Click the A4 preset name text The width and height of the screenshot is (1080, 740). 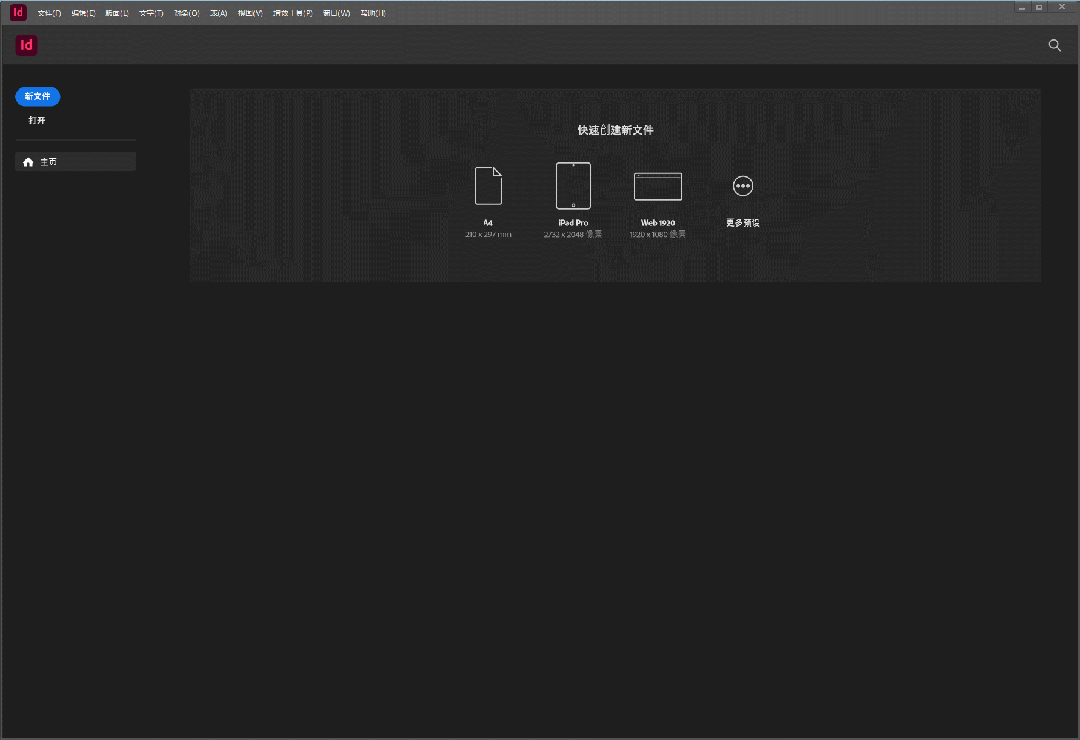point(488,223)
